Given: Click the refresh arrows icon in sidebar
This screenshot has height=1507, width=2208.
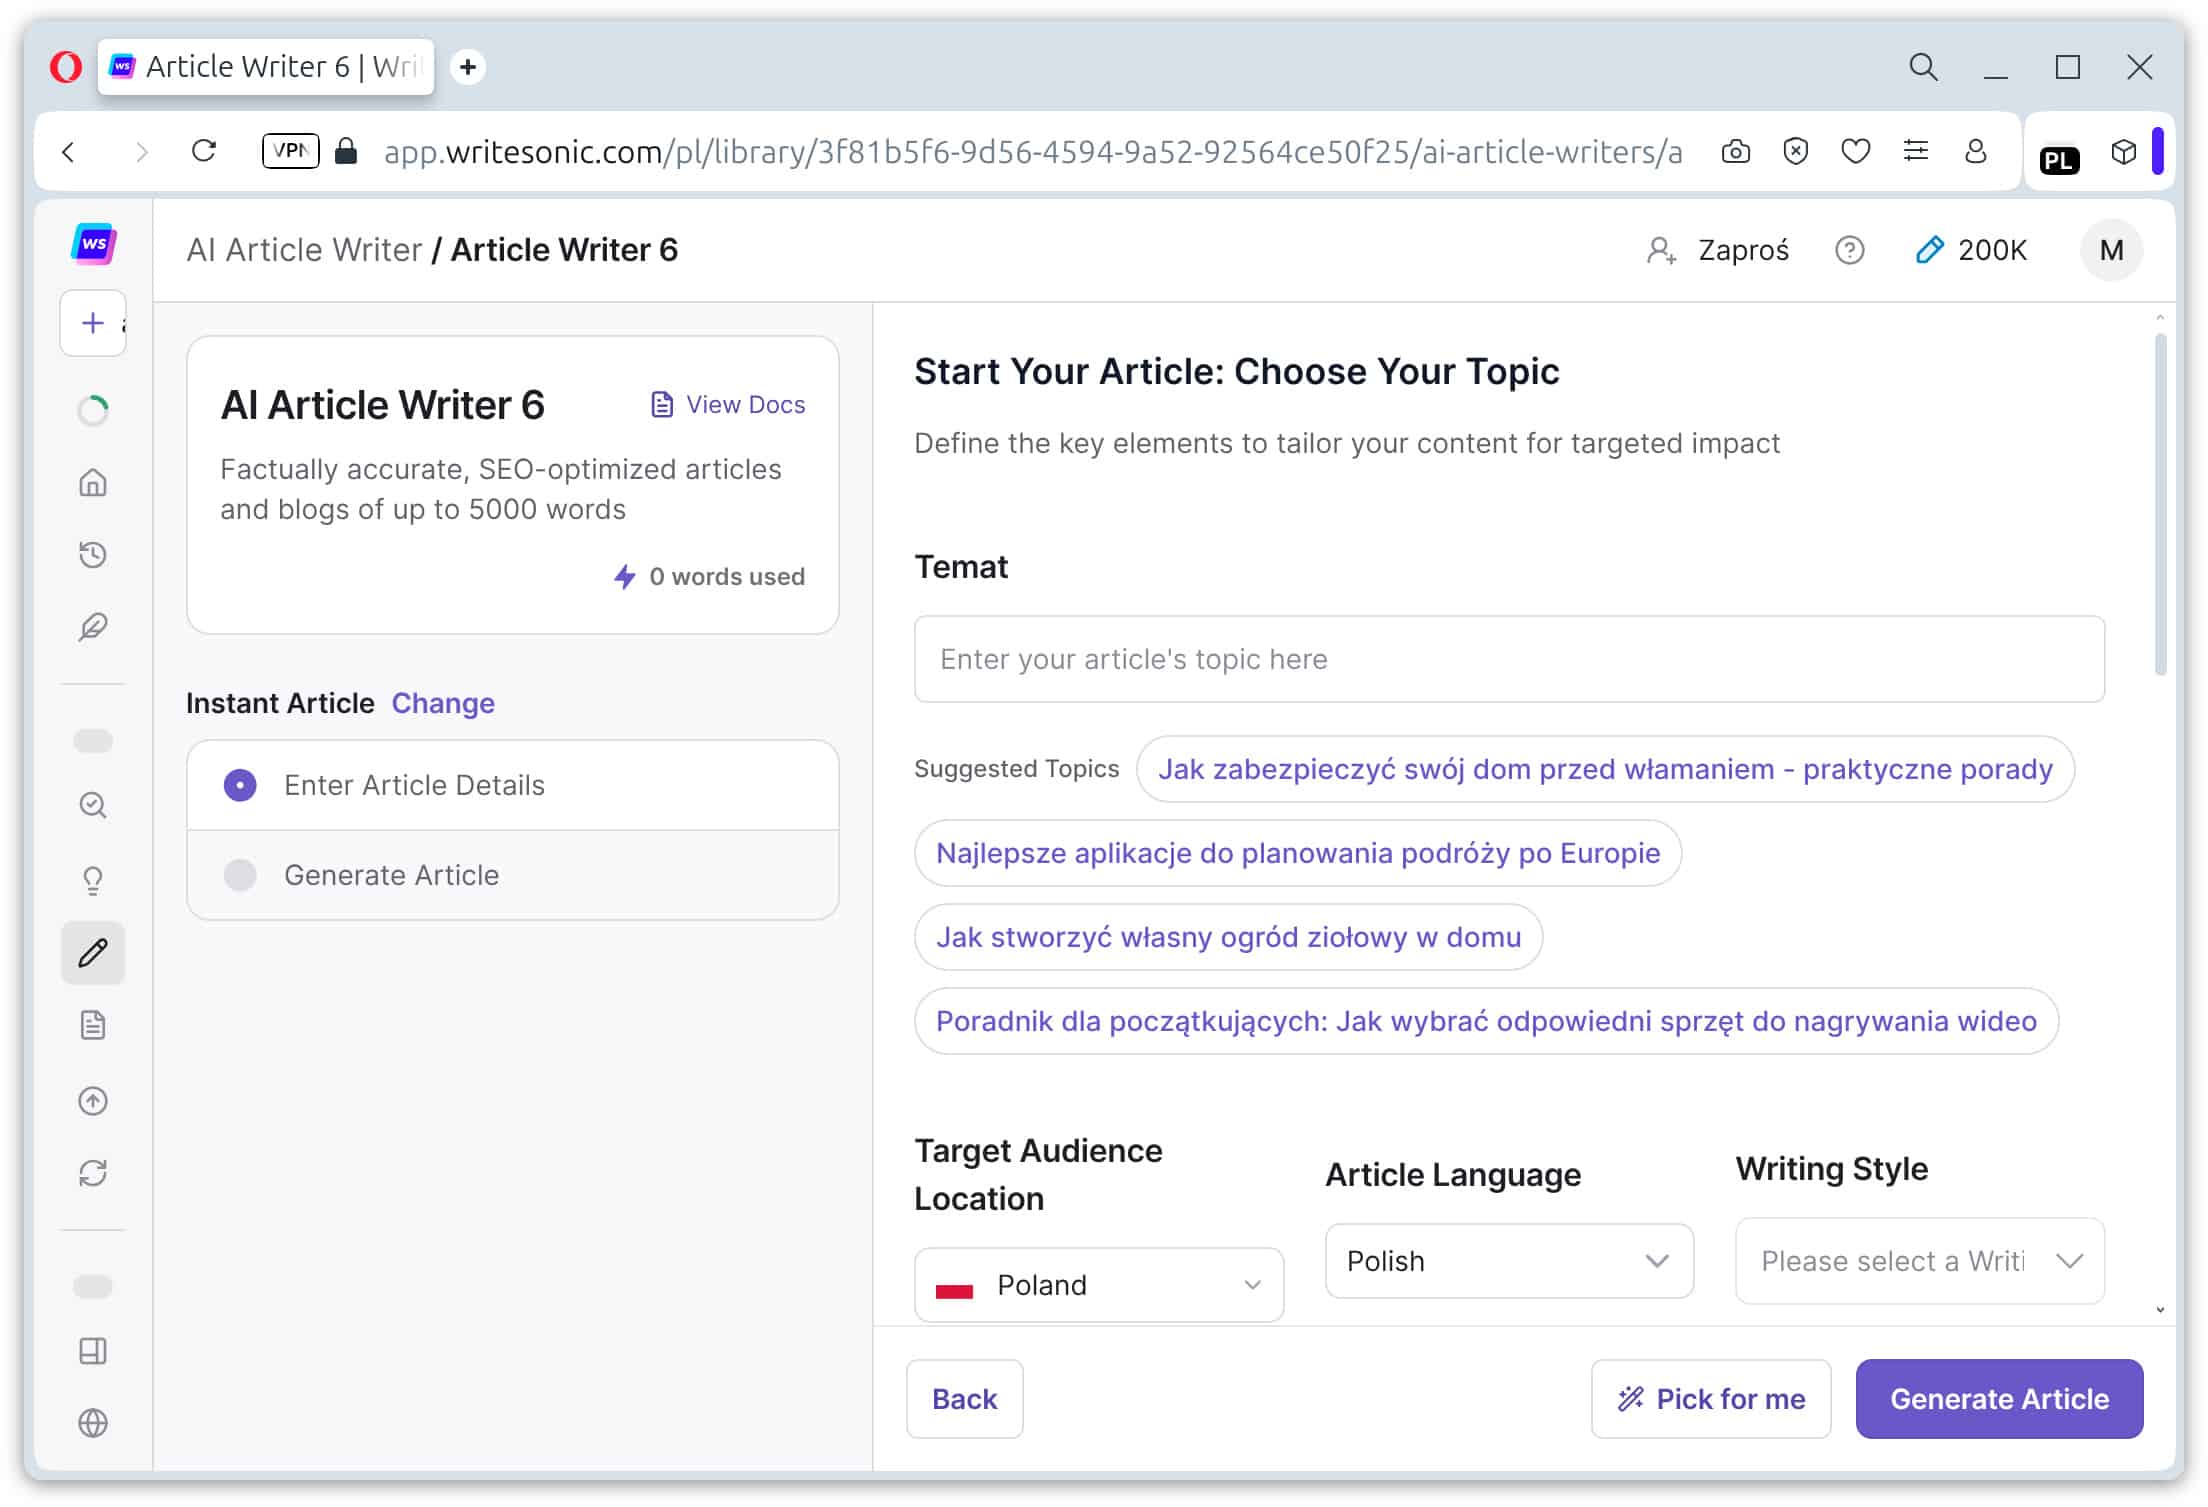Looking at the screenshot, I should point(93,1173).
